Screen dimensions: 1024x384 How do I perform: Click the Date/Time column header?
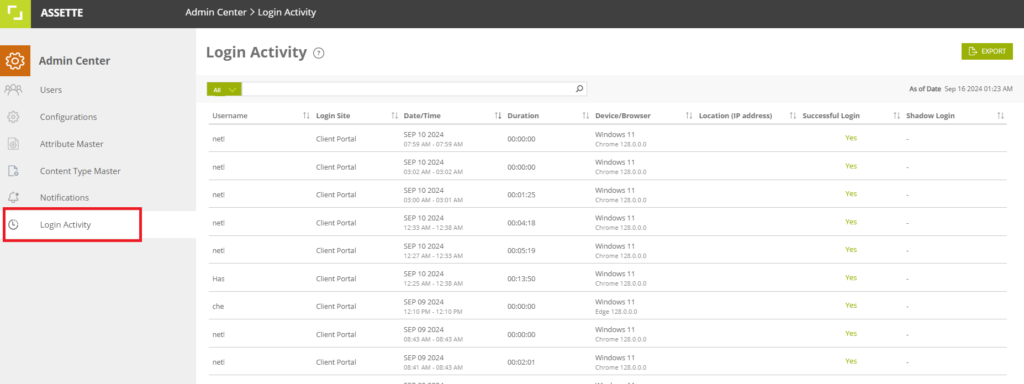422,116
